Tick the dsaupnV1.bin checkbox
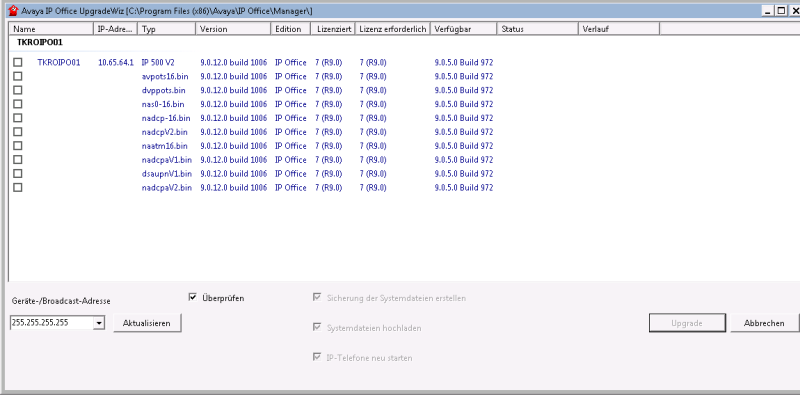This screenshot has width=800, height=397. (18, 173)
